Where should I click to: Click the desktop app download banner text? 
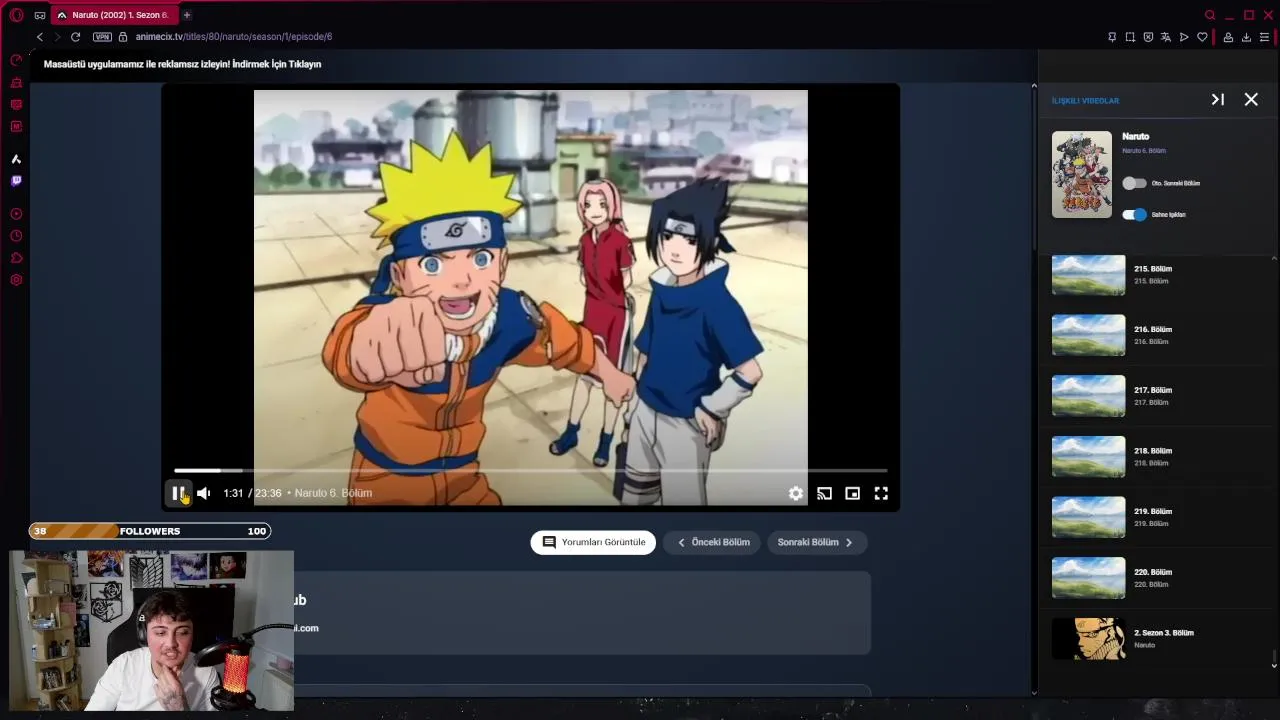pyautogui.click(x=182, y=64)
